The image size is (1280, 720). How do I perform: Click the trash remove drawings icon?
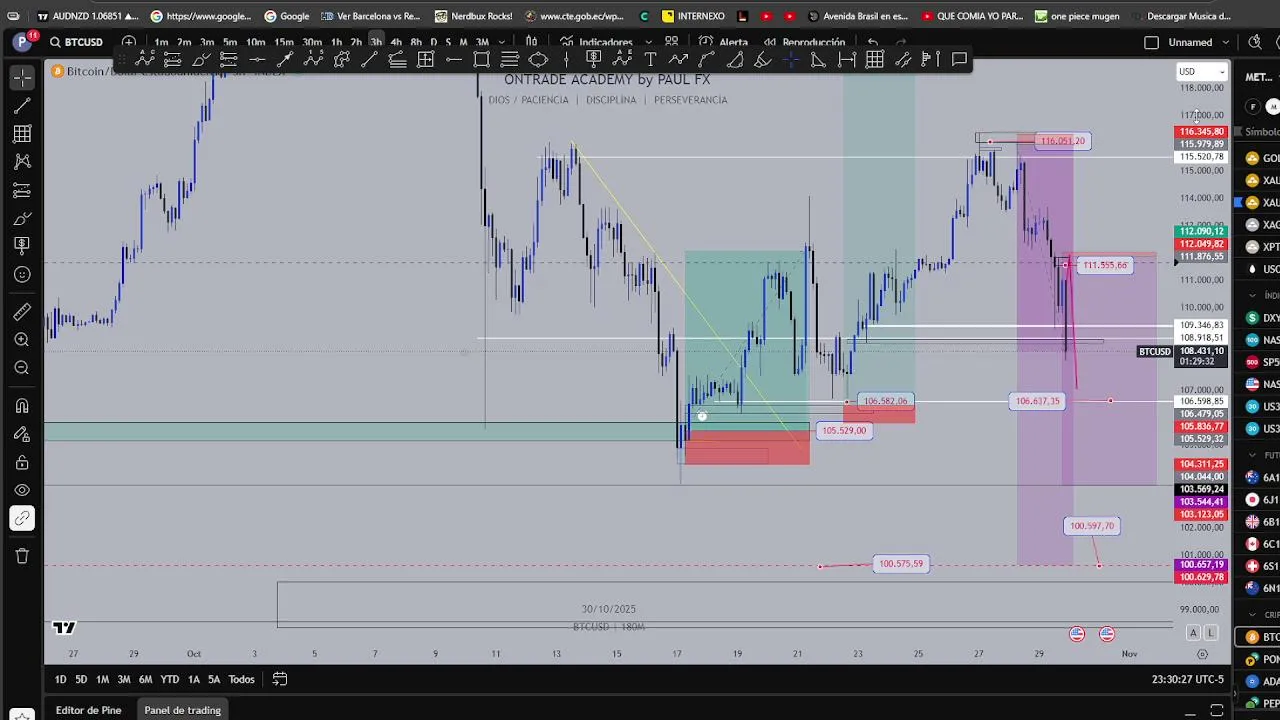[x=22, y=556]
